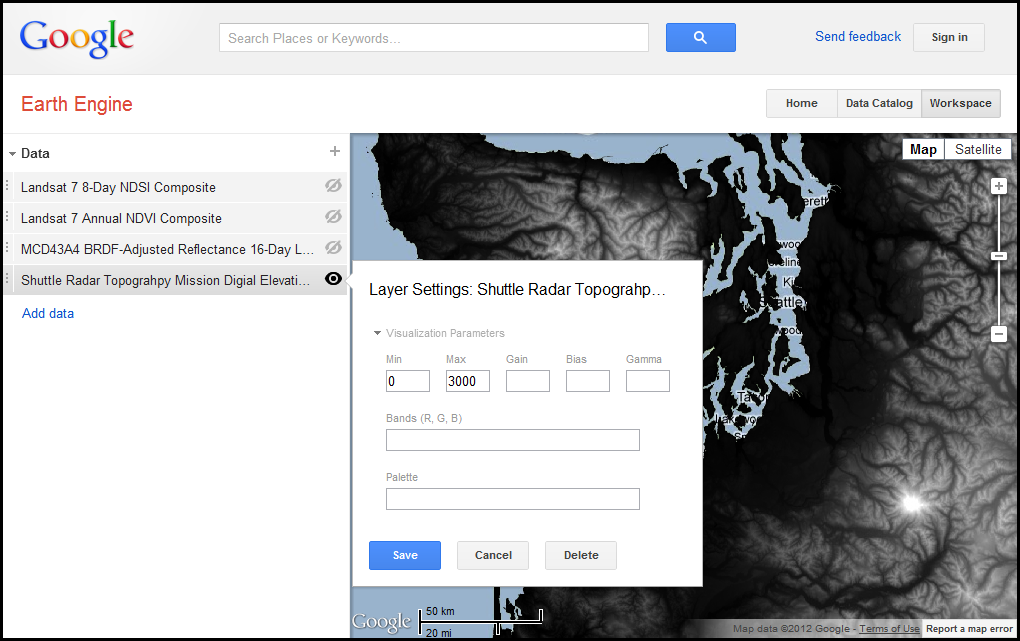1020x641 pixels.
Task: Switch map view to Map
Action: [x=923, y=150]
